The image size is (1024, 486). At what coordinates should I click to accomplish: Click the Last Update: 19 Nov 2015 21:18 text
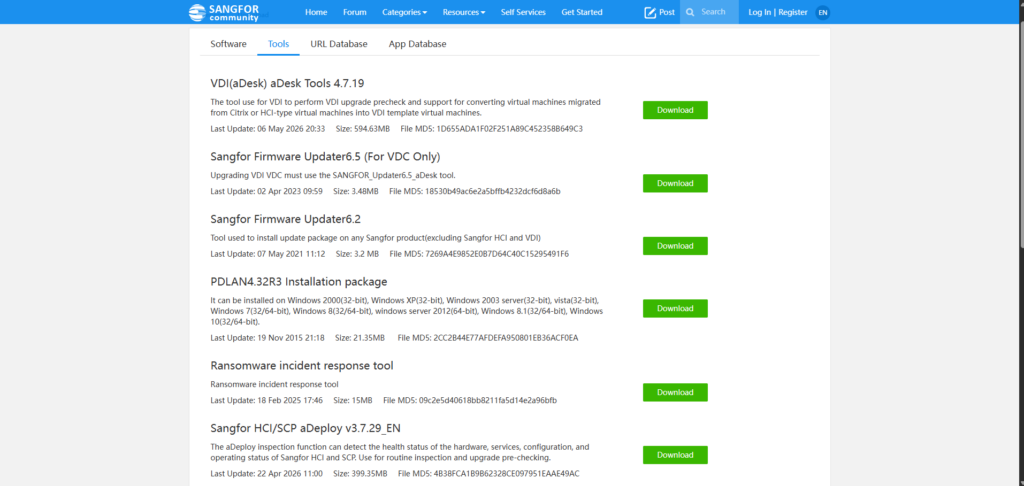pos(267,338)
